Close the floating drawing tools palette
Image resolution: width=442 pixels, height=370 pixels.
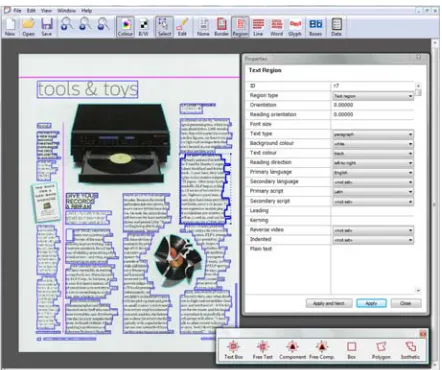click(423, 334)
